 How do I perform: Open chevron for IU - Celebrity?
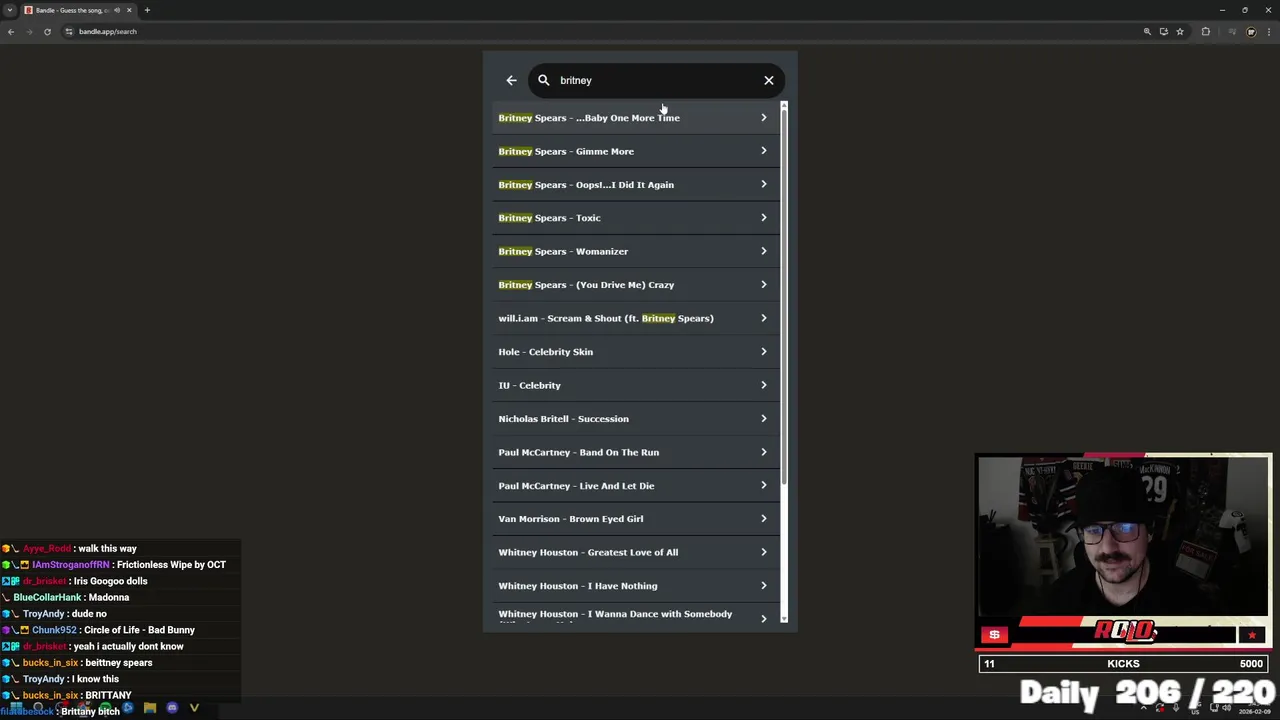763,385
